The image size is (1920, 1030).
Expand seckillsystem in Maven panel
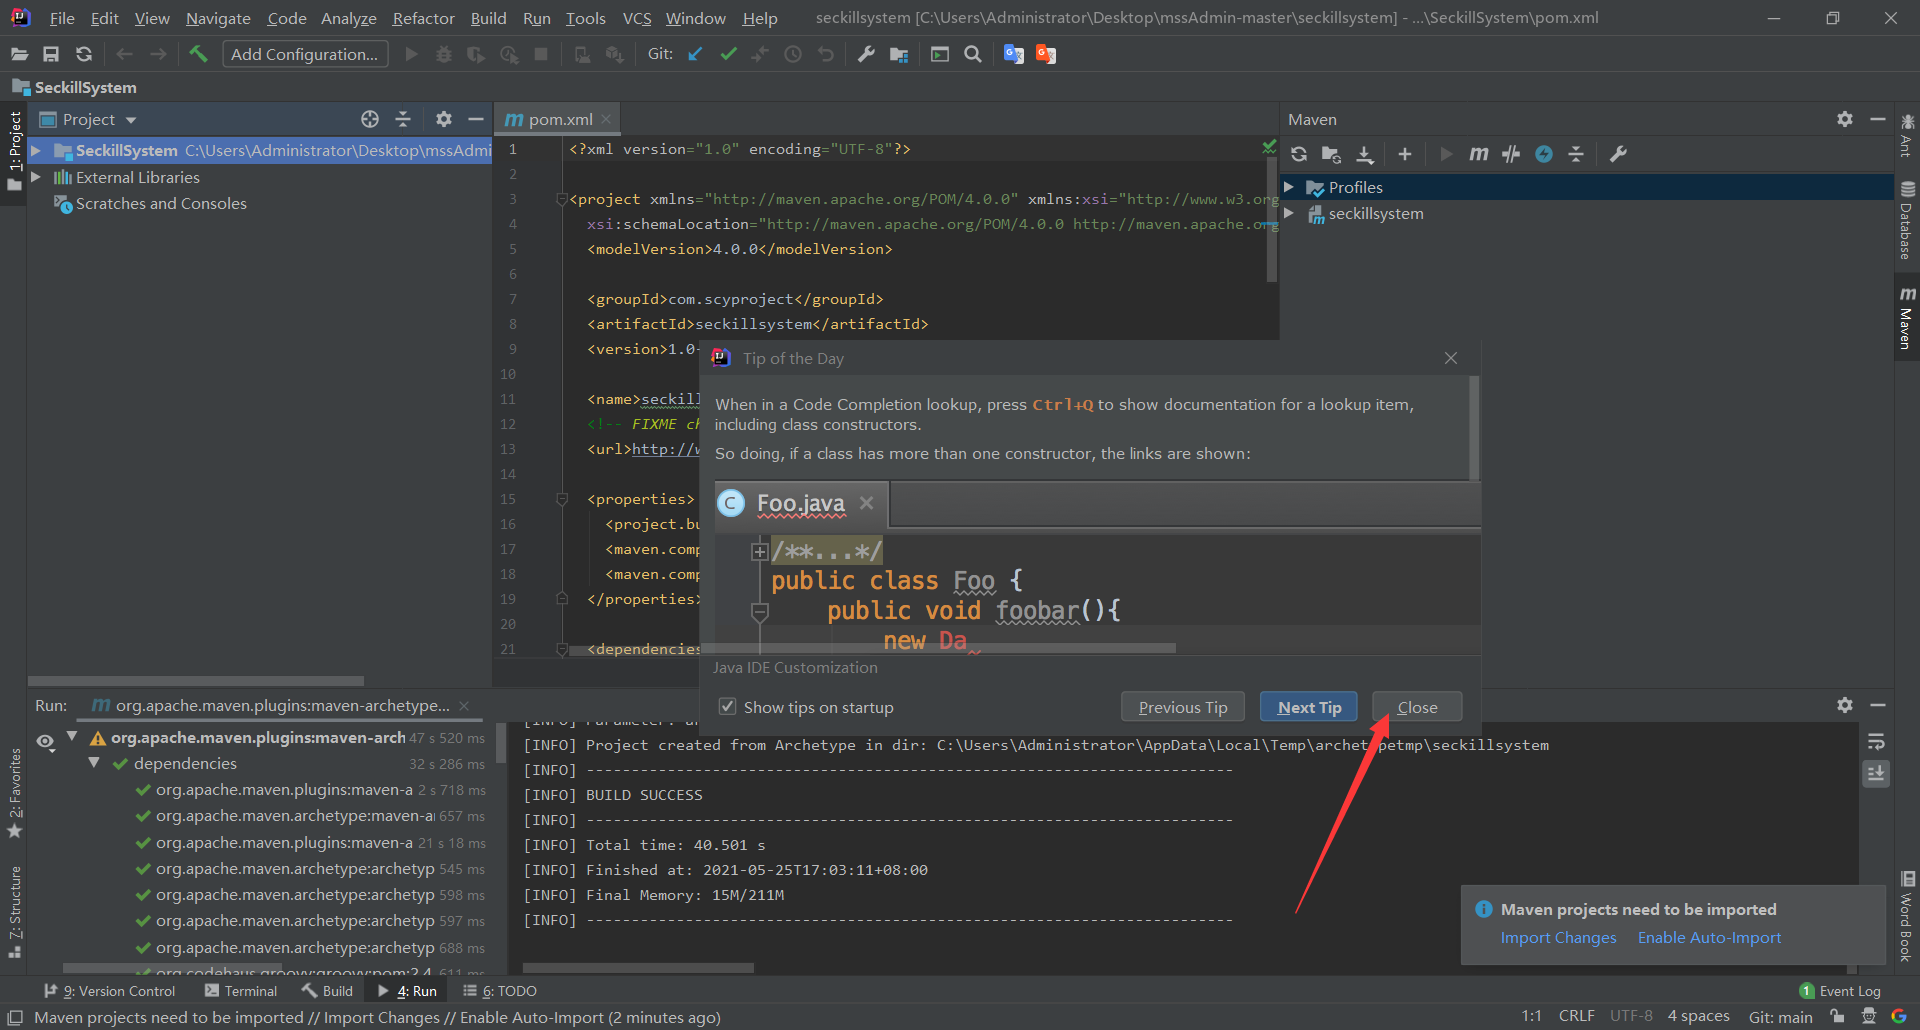[1289, 213]
